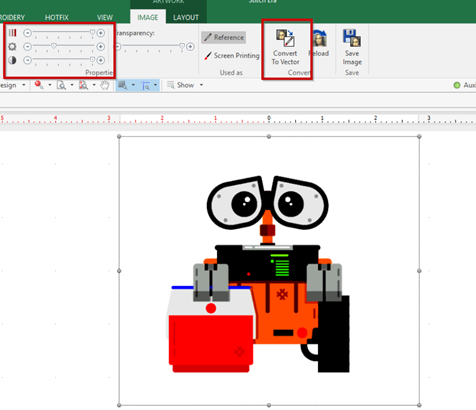
Task: Select the hand pan tool
Action: (x=105, y=85)
